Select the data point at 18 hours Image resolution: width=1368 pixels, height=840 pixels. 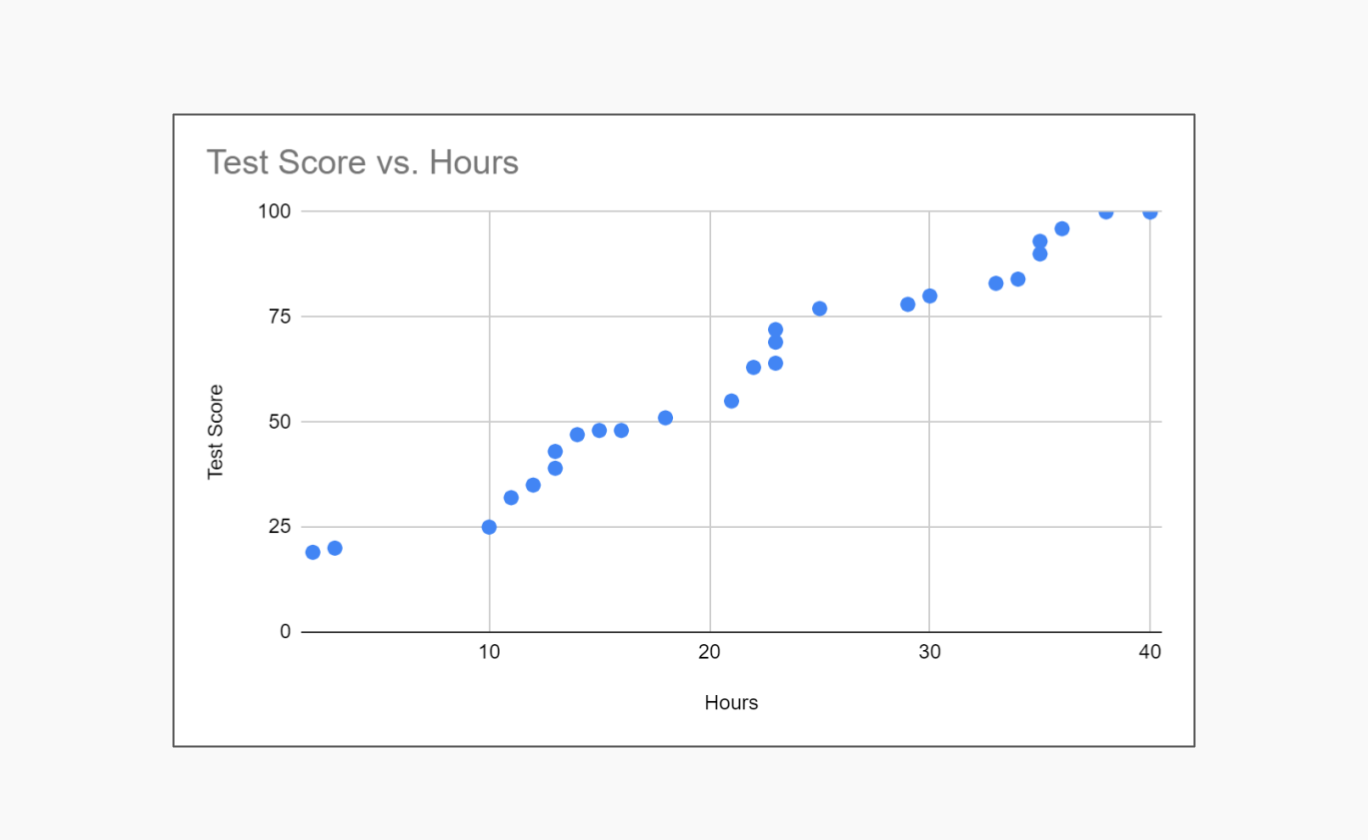(665, 418)
